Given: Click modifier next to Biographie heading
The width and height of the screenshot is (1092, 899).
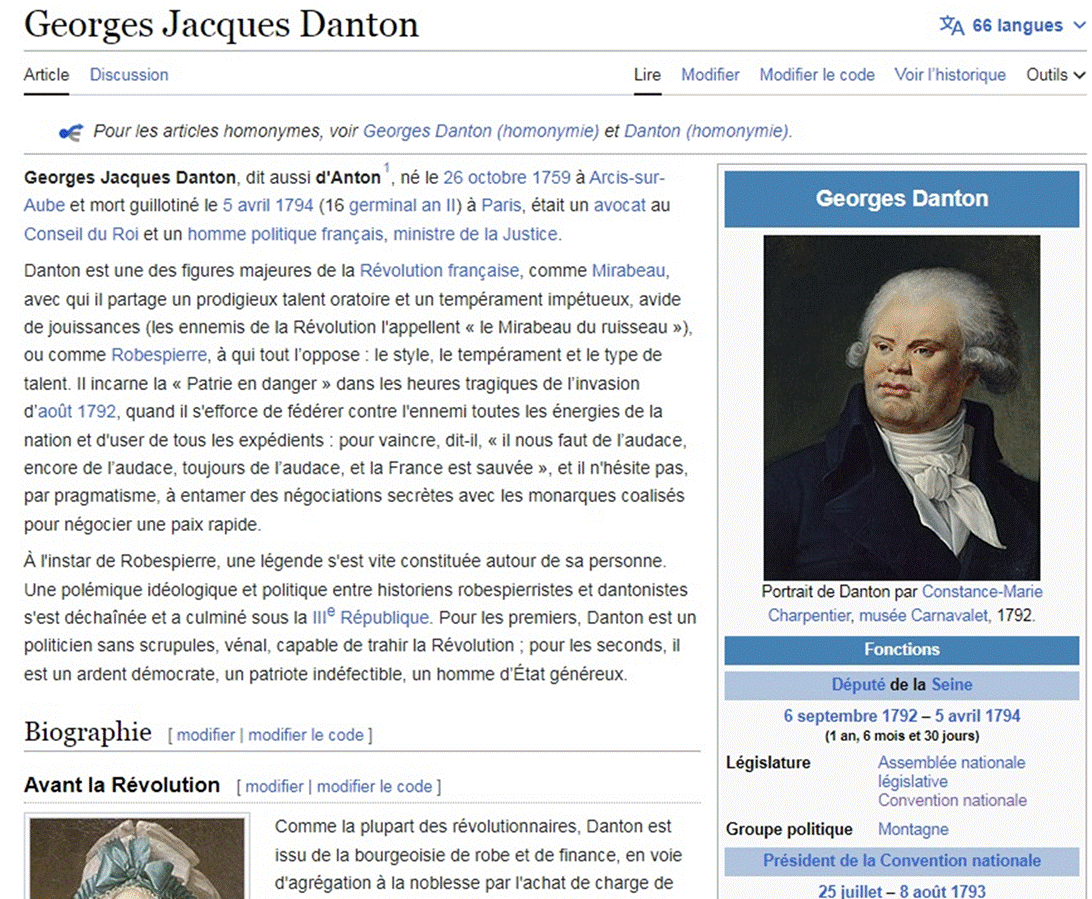Looking at the screenshot, I should [x=205, y=735].
